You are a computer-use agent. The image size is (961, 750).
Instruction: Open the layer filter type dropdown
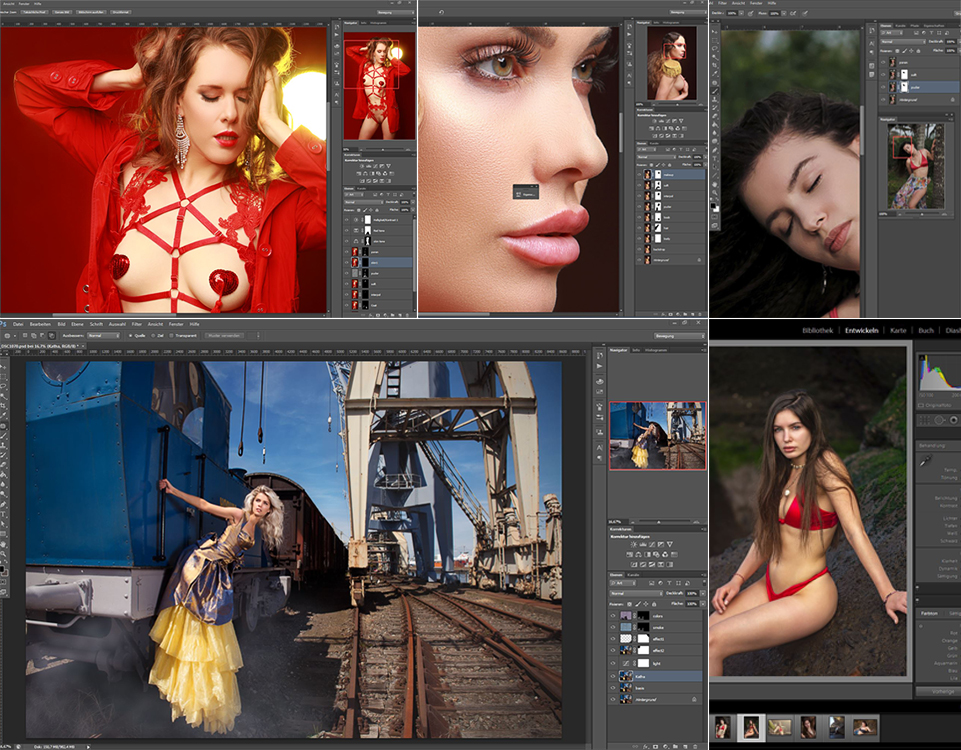625,583
